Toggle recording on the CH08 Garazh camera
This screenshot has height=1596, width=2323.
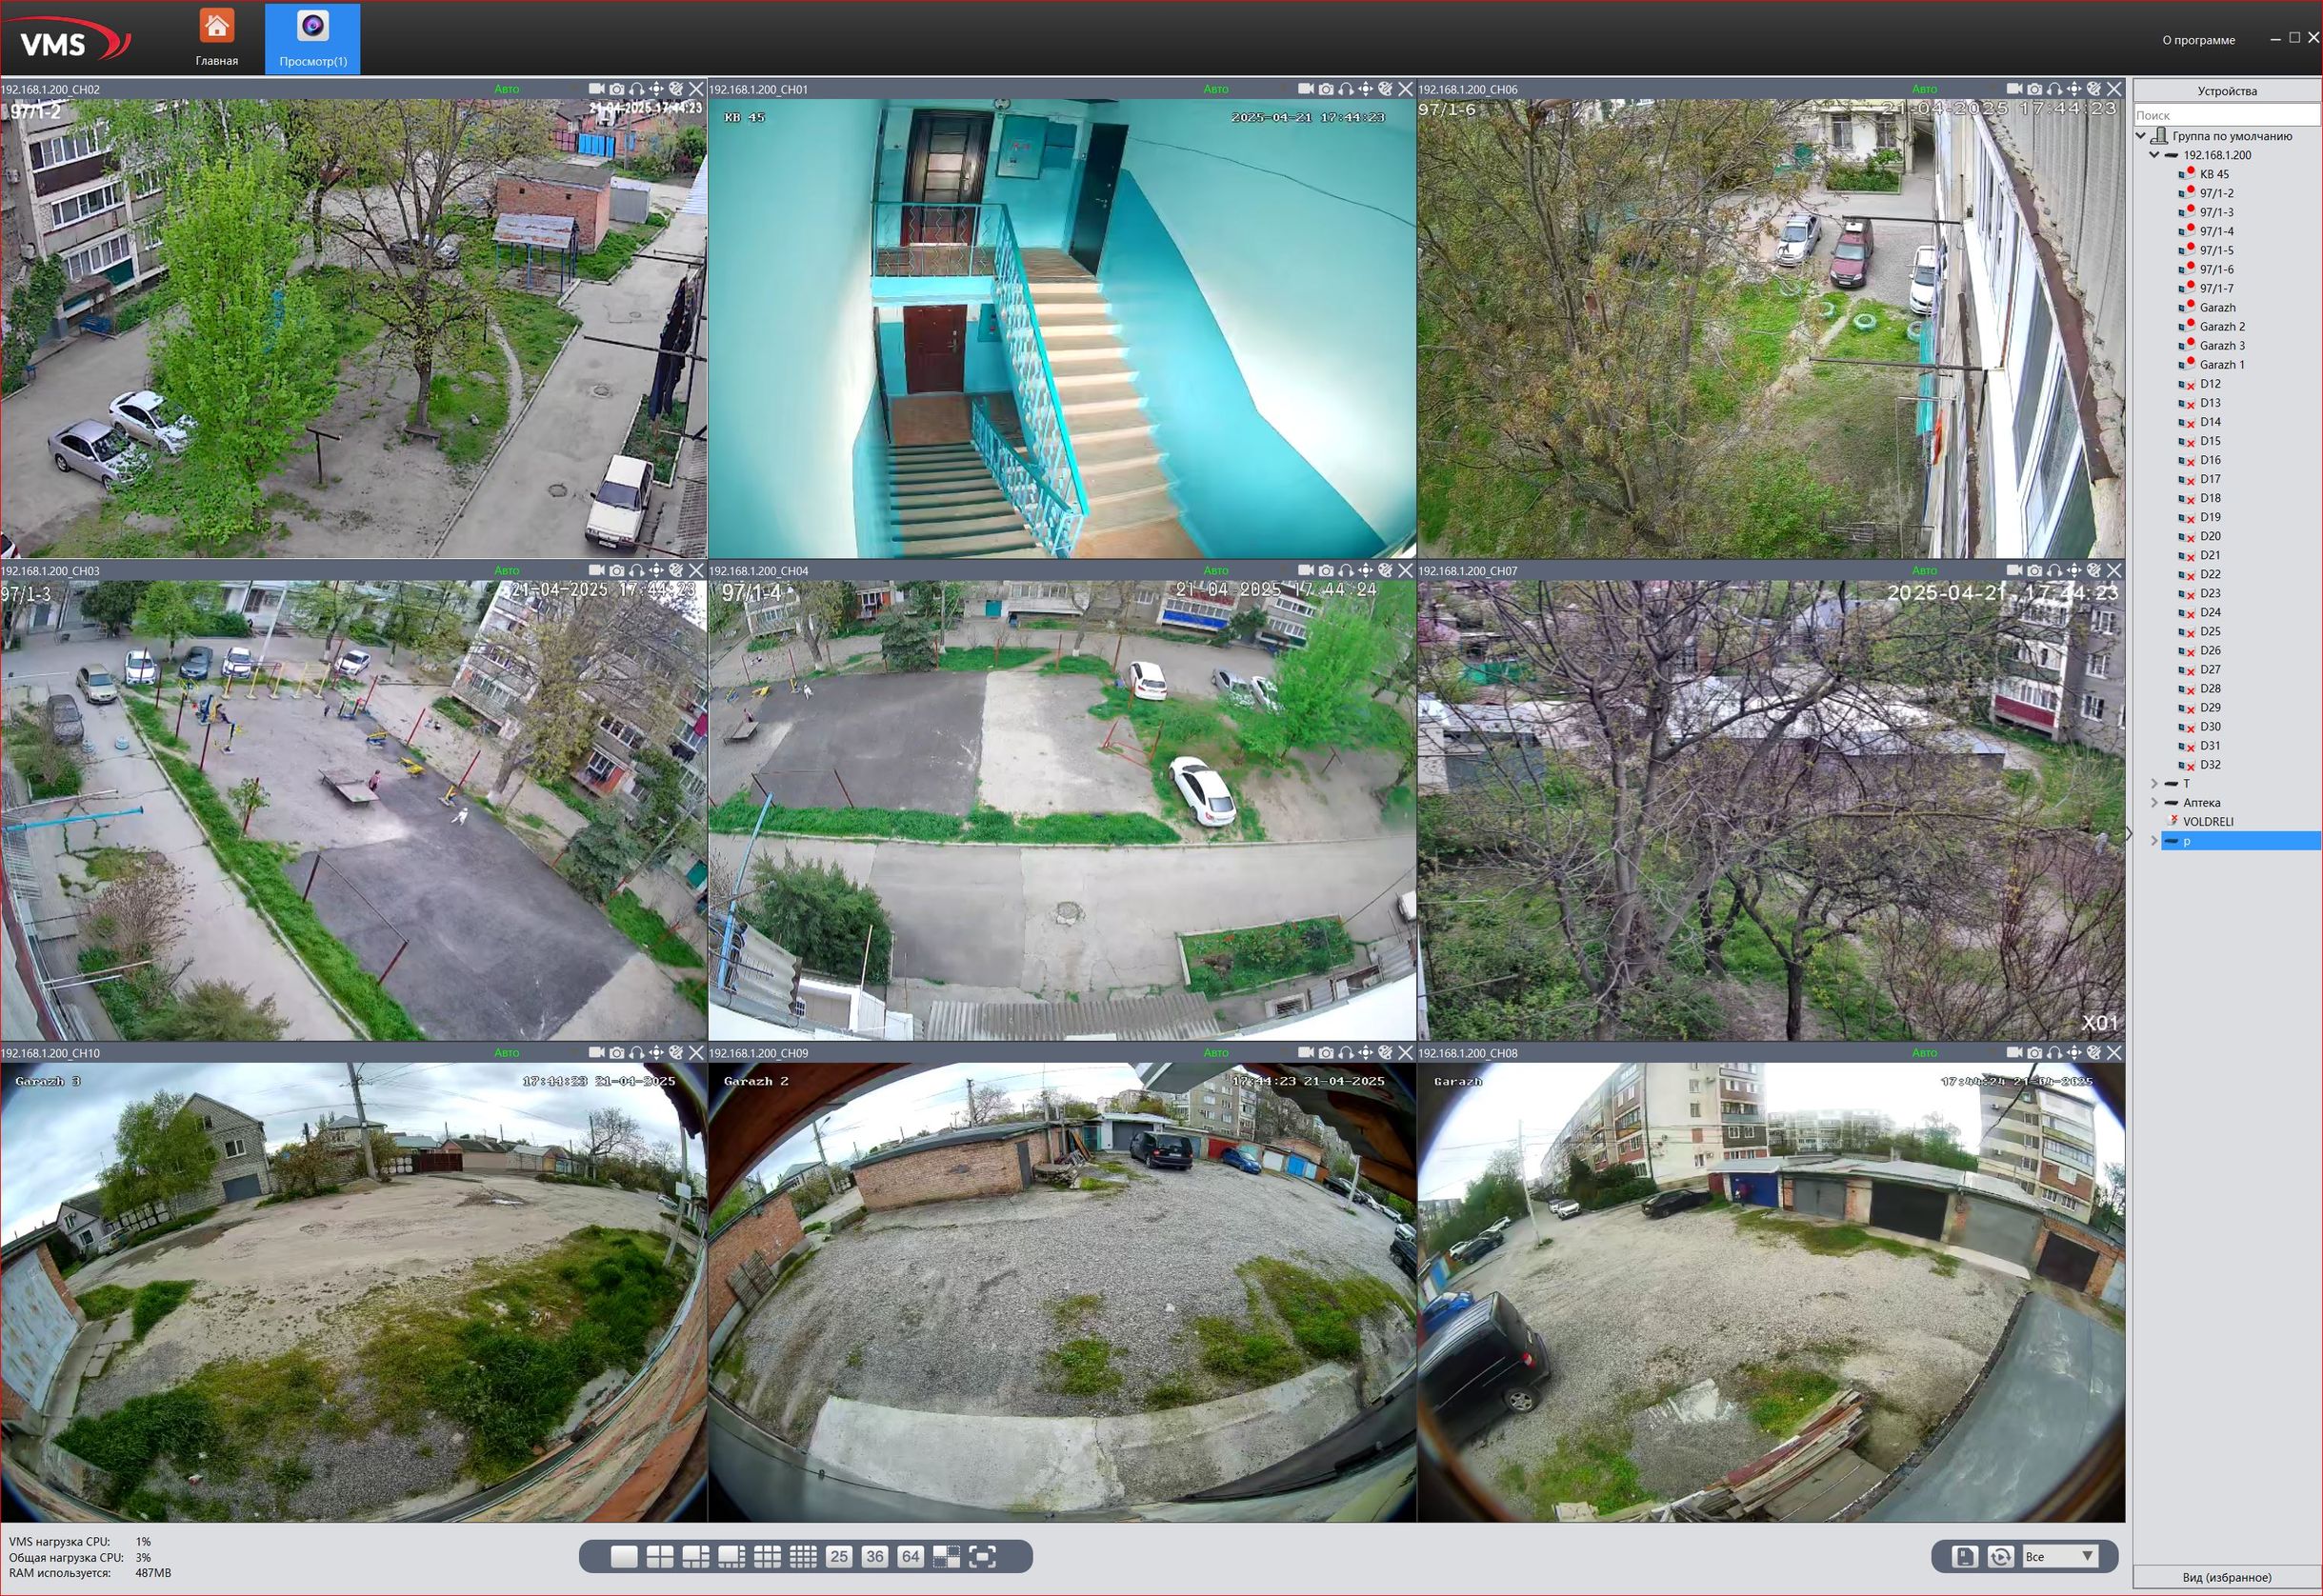point(2014,1053)
